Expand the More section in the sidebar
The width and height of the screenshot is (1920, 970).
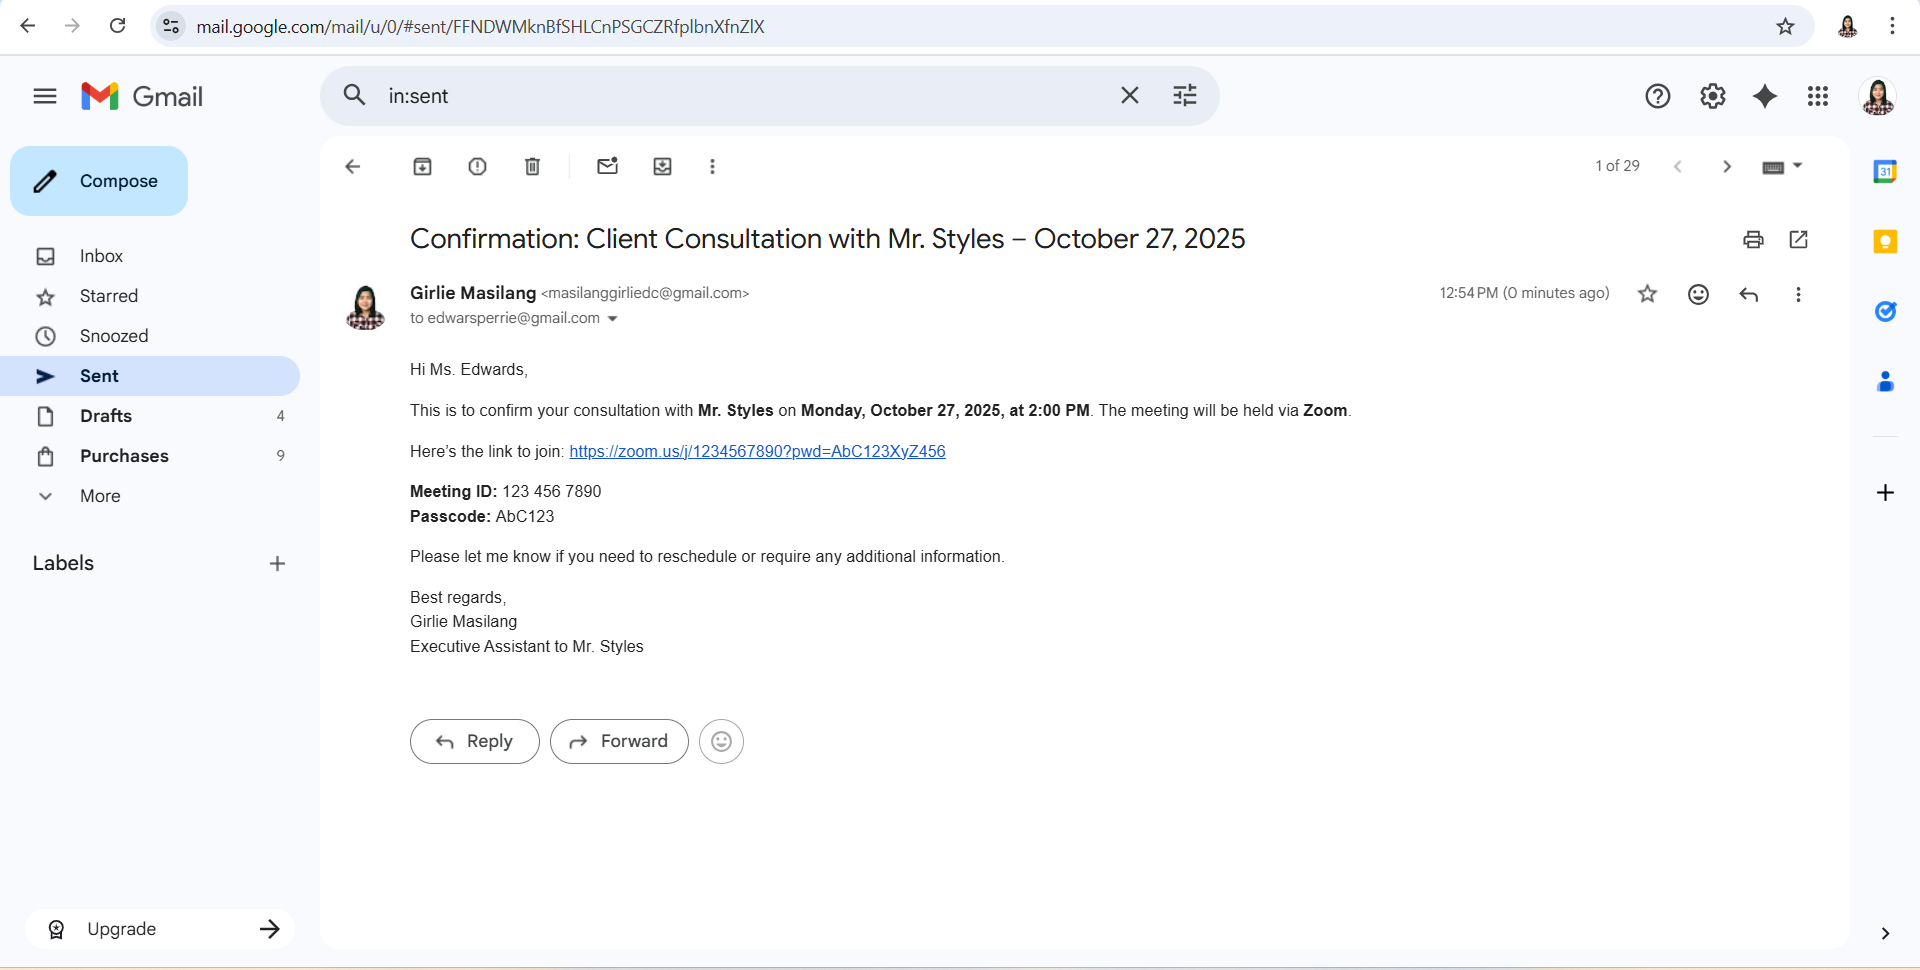point(100,496)
